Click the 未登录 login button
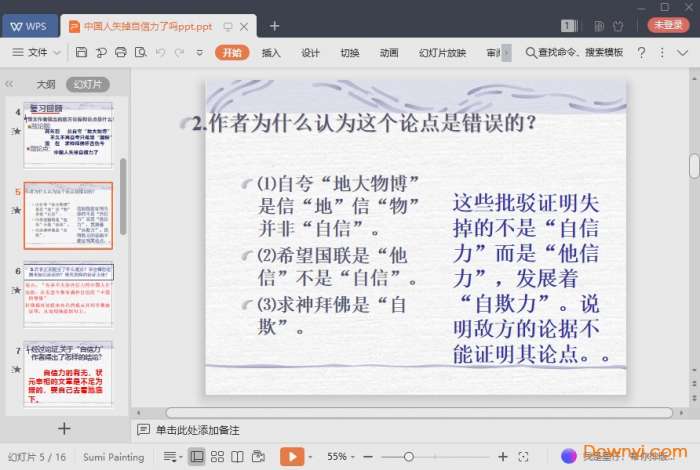Screen dimensions: 700x470 (668, 25)
